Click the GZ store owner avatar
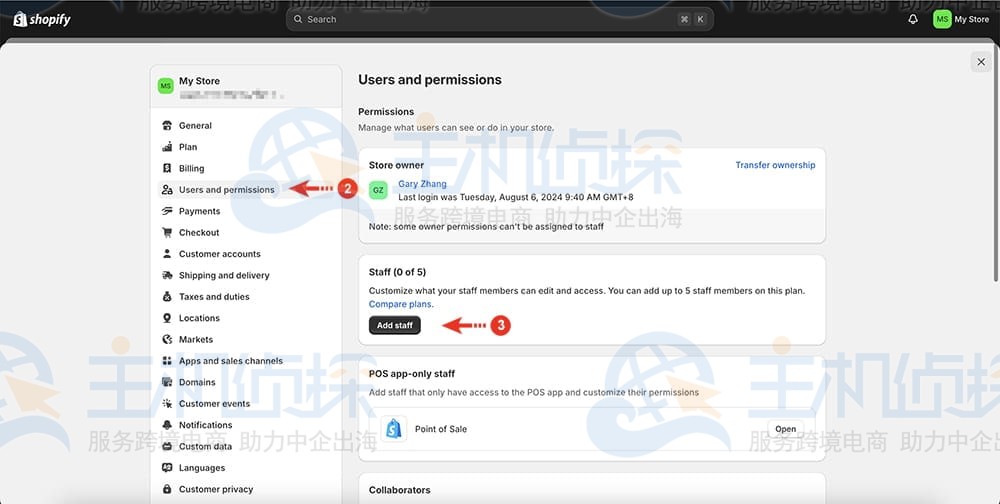This screenshot has width=1000, height=504. point(378,190)
